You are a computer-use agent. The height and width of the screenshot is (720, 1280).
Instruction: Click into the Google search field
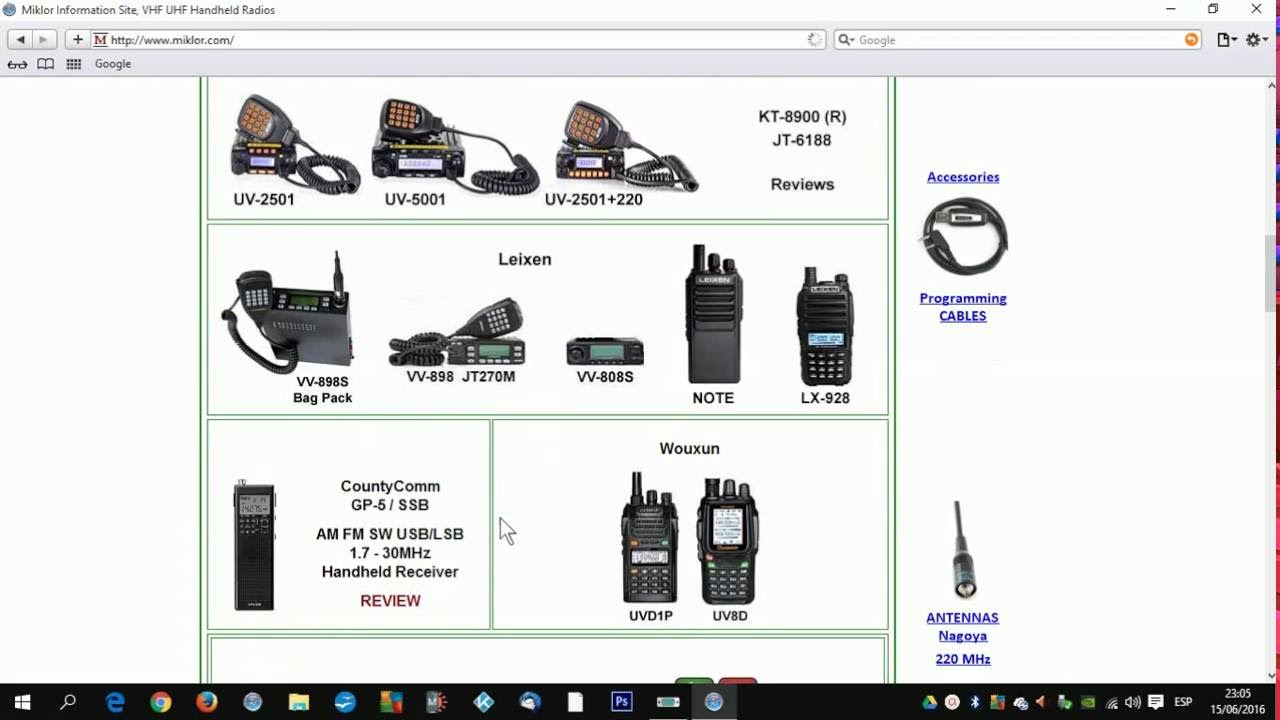pos(1020,40)
